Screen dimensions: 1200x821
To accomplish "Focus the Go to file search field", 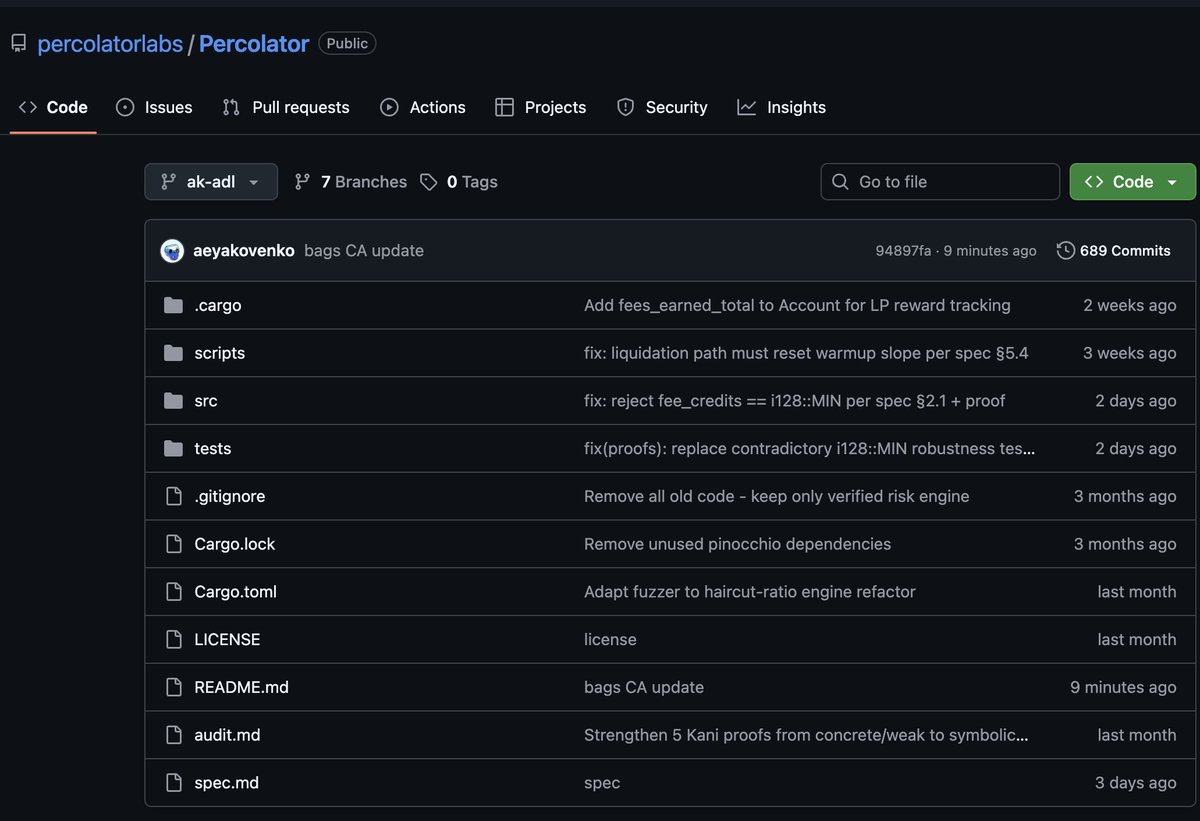I will [x=940, y=182].
